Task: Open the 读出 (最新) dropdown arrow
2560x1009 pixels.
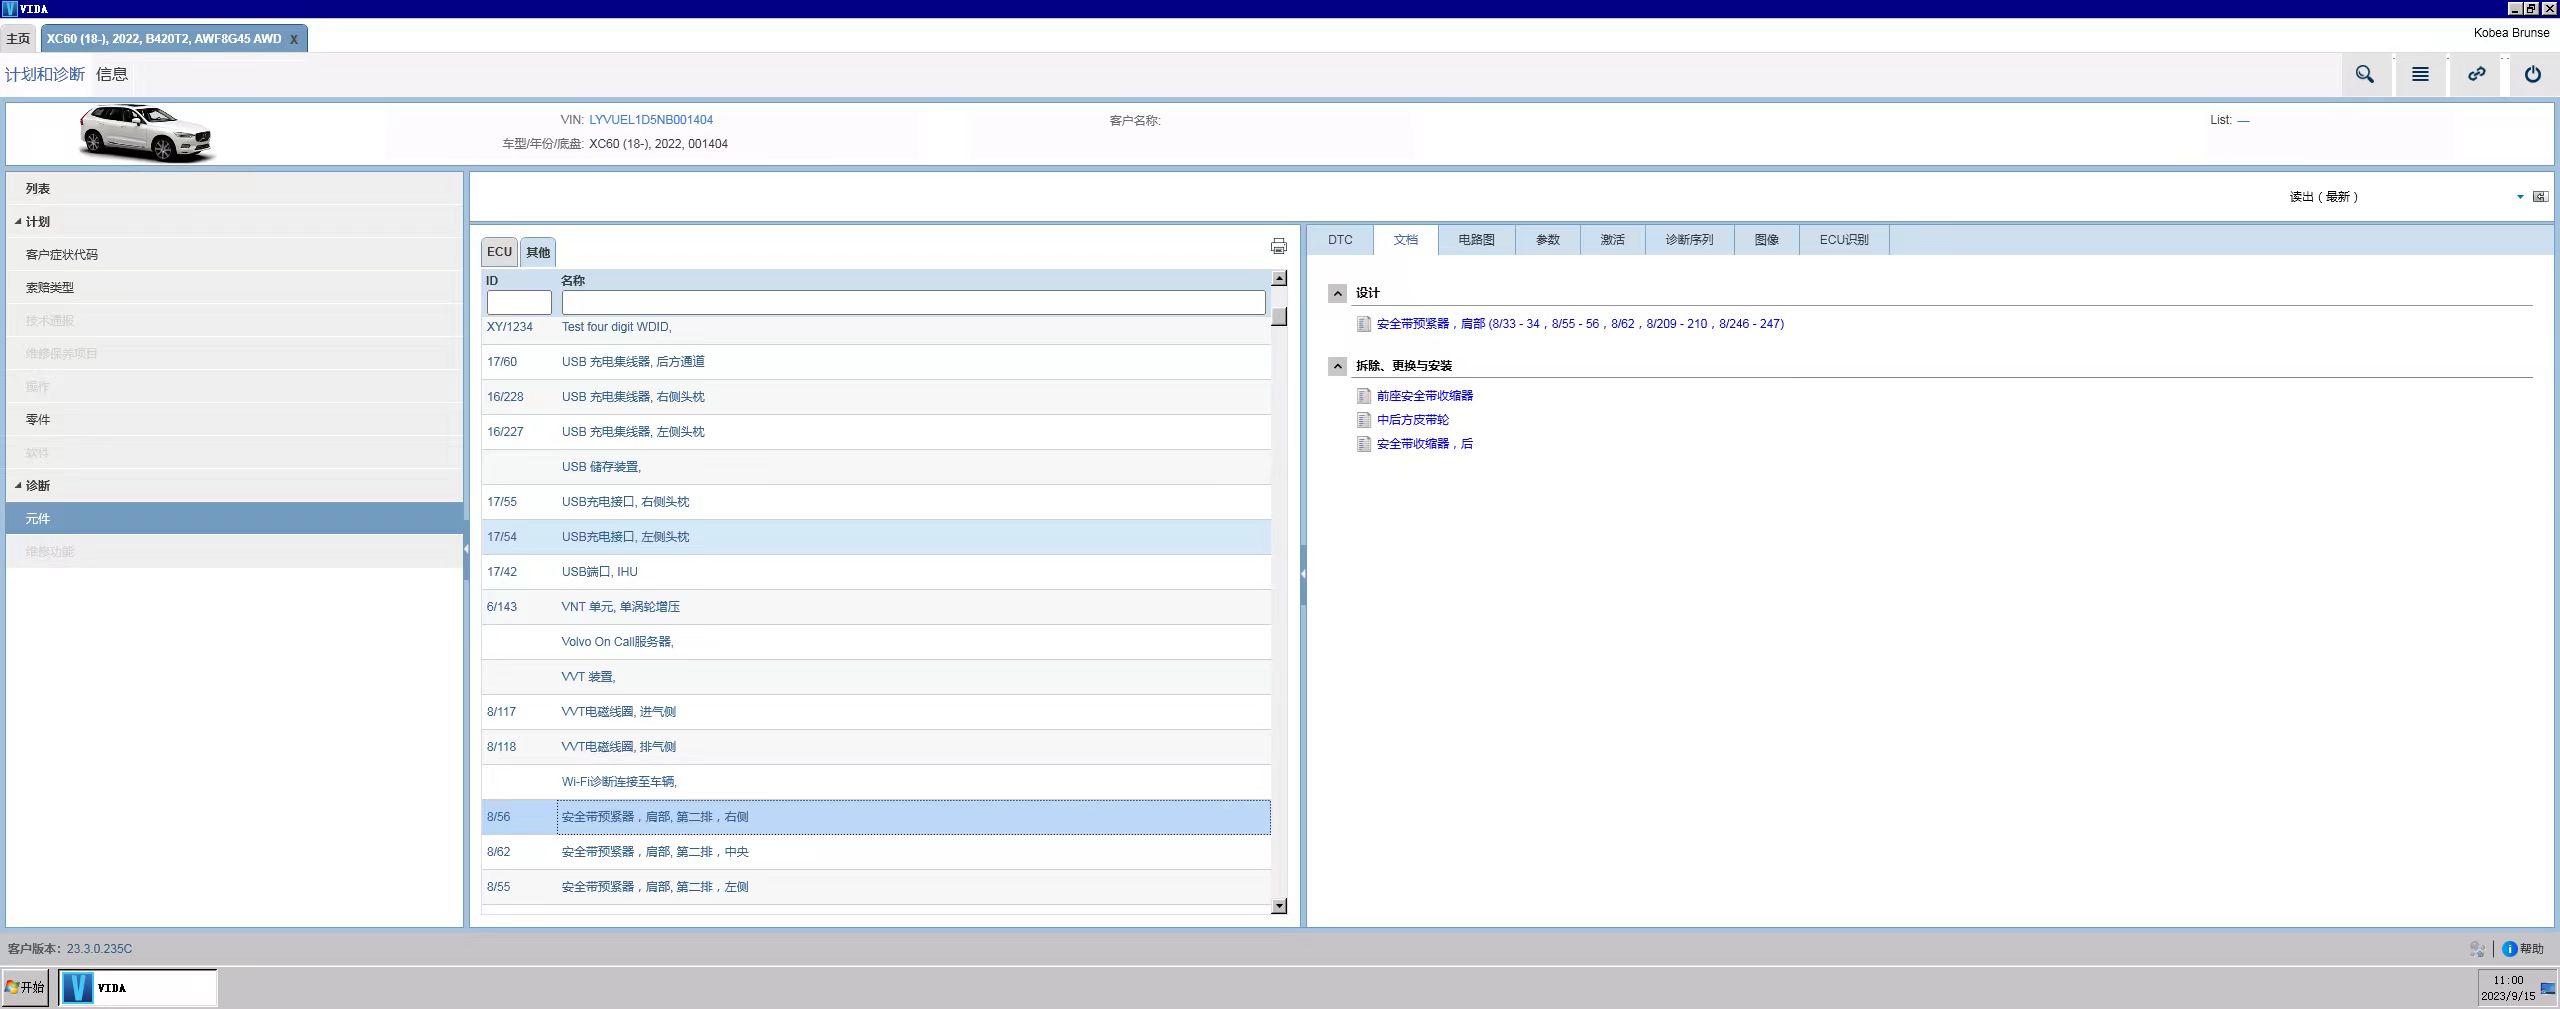Action: 2519,197
